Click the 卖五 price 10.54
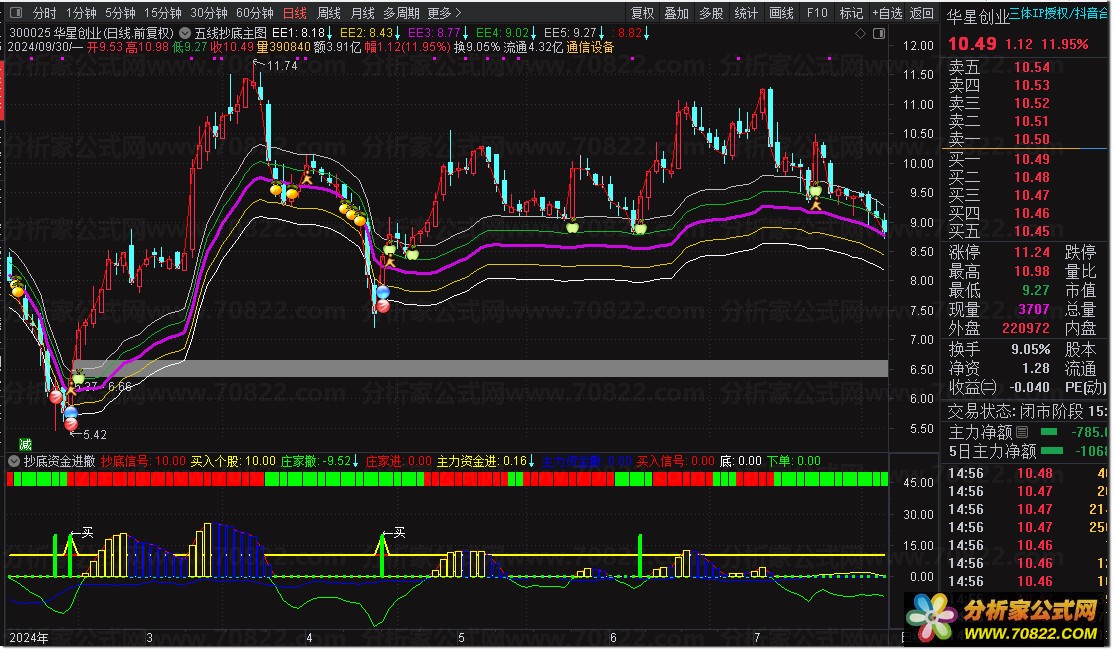The image size is (1114, 650). [x=1032, y=67]
